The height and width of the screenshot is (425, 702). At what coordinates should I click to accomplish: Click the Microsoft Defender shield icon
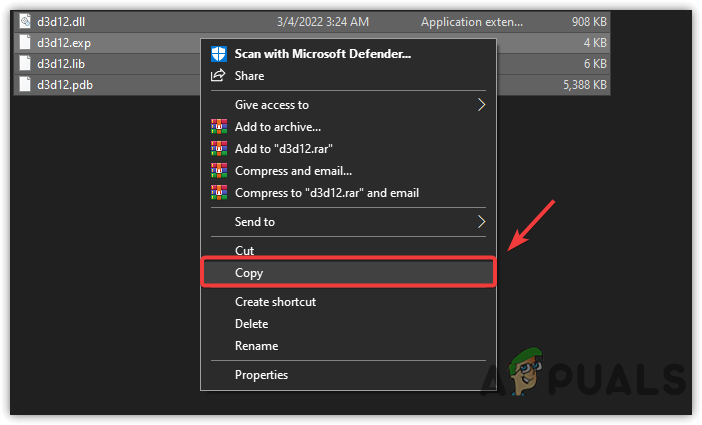218,54
